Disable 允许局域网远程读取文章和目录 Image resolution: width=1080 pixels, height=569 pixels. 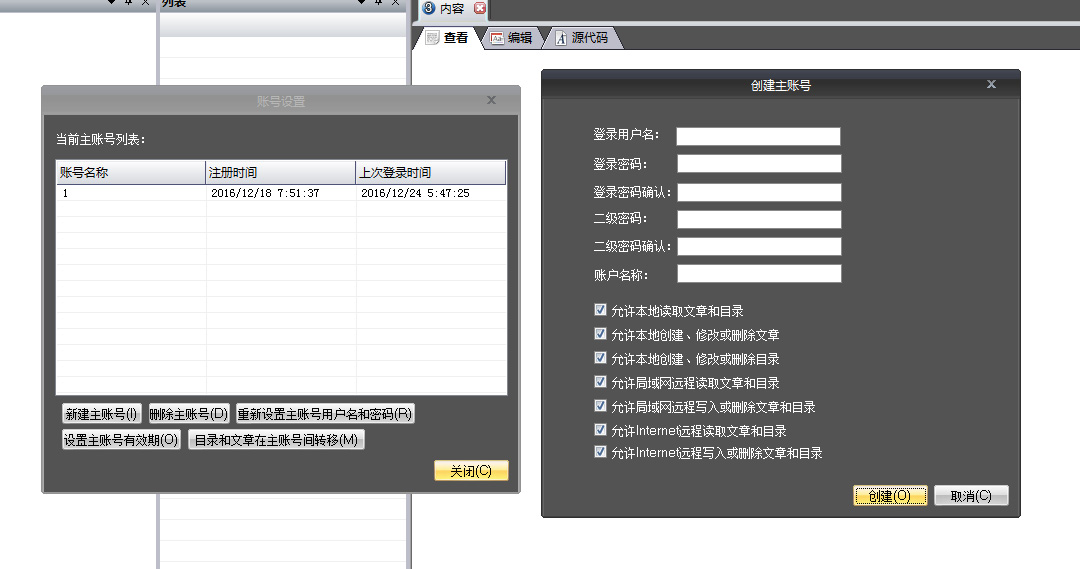pyautogui.click(x=600, y=382)
